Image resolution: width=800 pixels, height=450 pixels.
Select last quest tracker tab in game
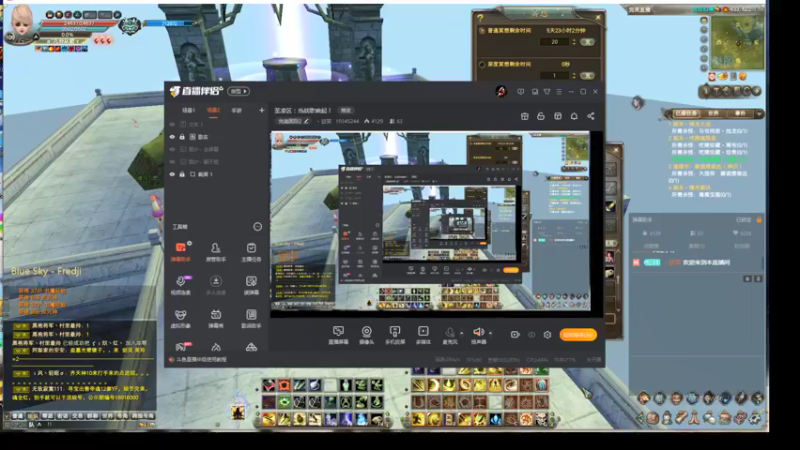740,113
